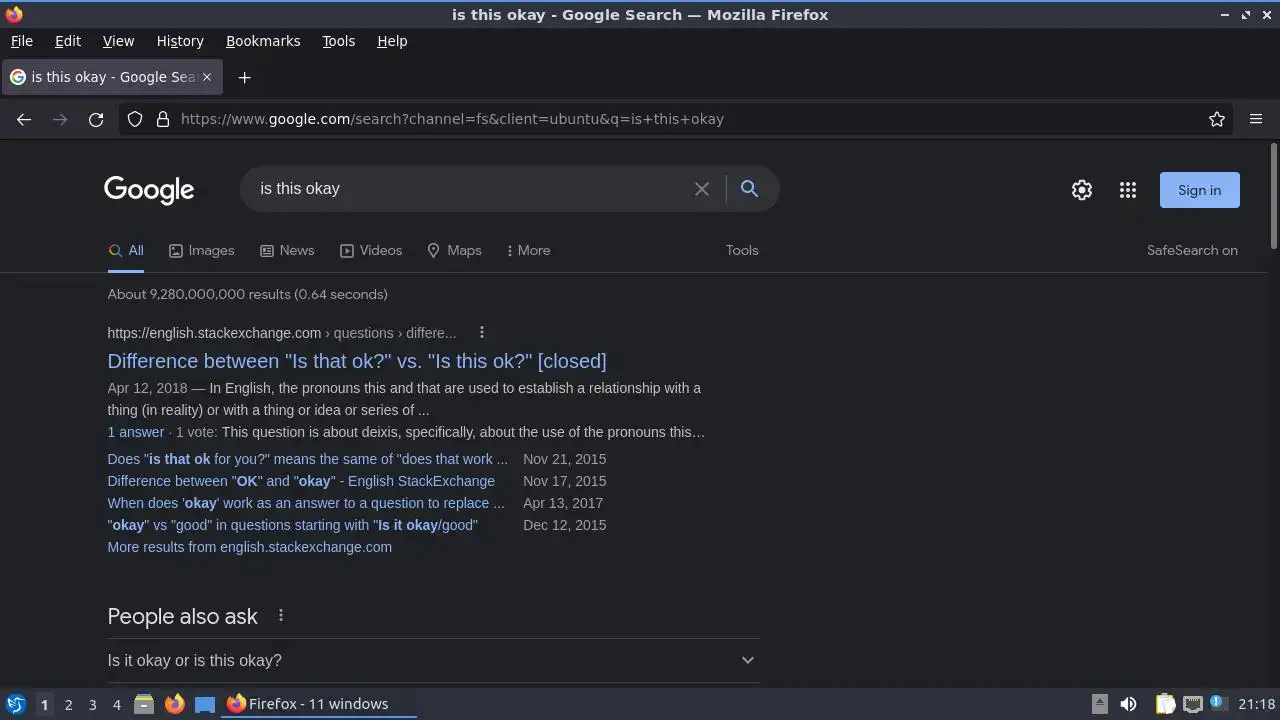Open 'When does okay work as an answer' link
This screenshot has height=720, width=1280.
(306, 503)
